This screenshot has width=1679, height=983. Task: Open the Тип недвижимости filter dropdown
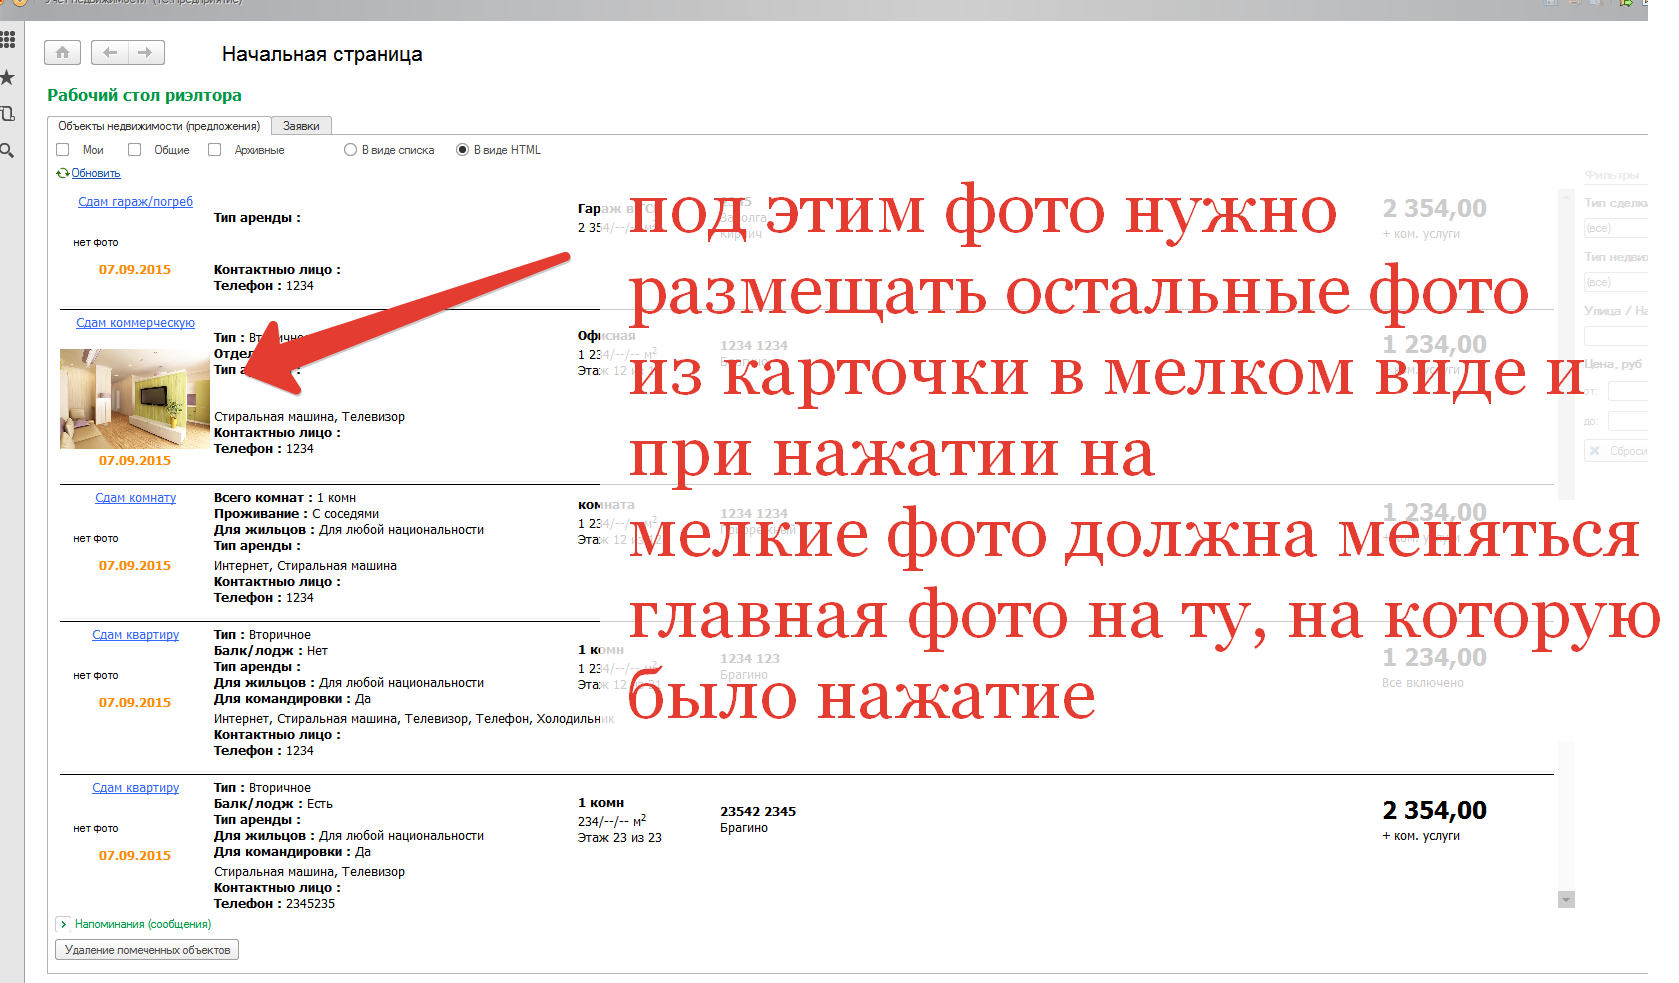[x=1614, y=282]
